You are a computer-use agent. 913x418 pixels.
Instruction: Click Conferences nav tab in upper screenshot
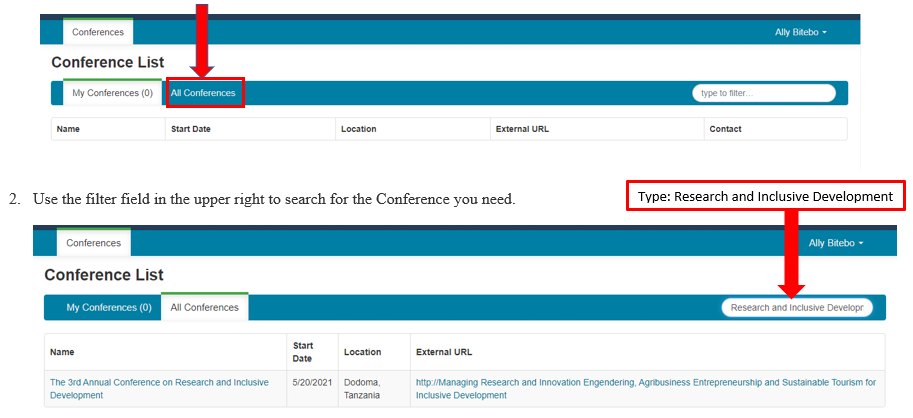[98, 32]
